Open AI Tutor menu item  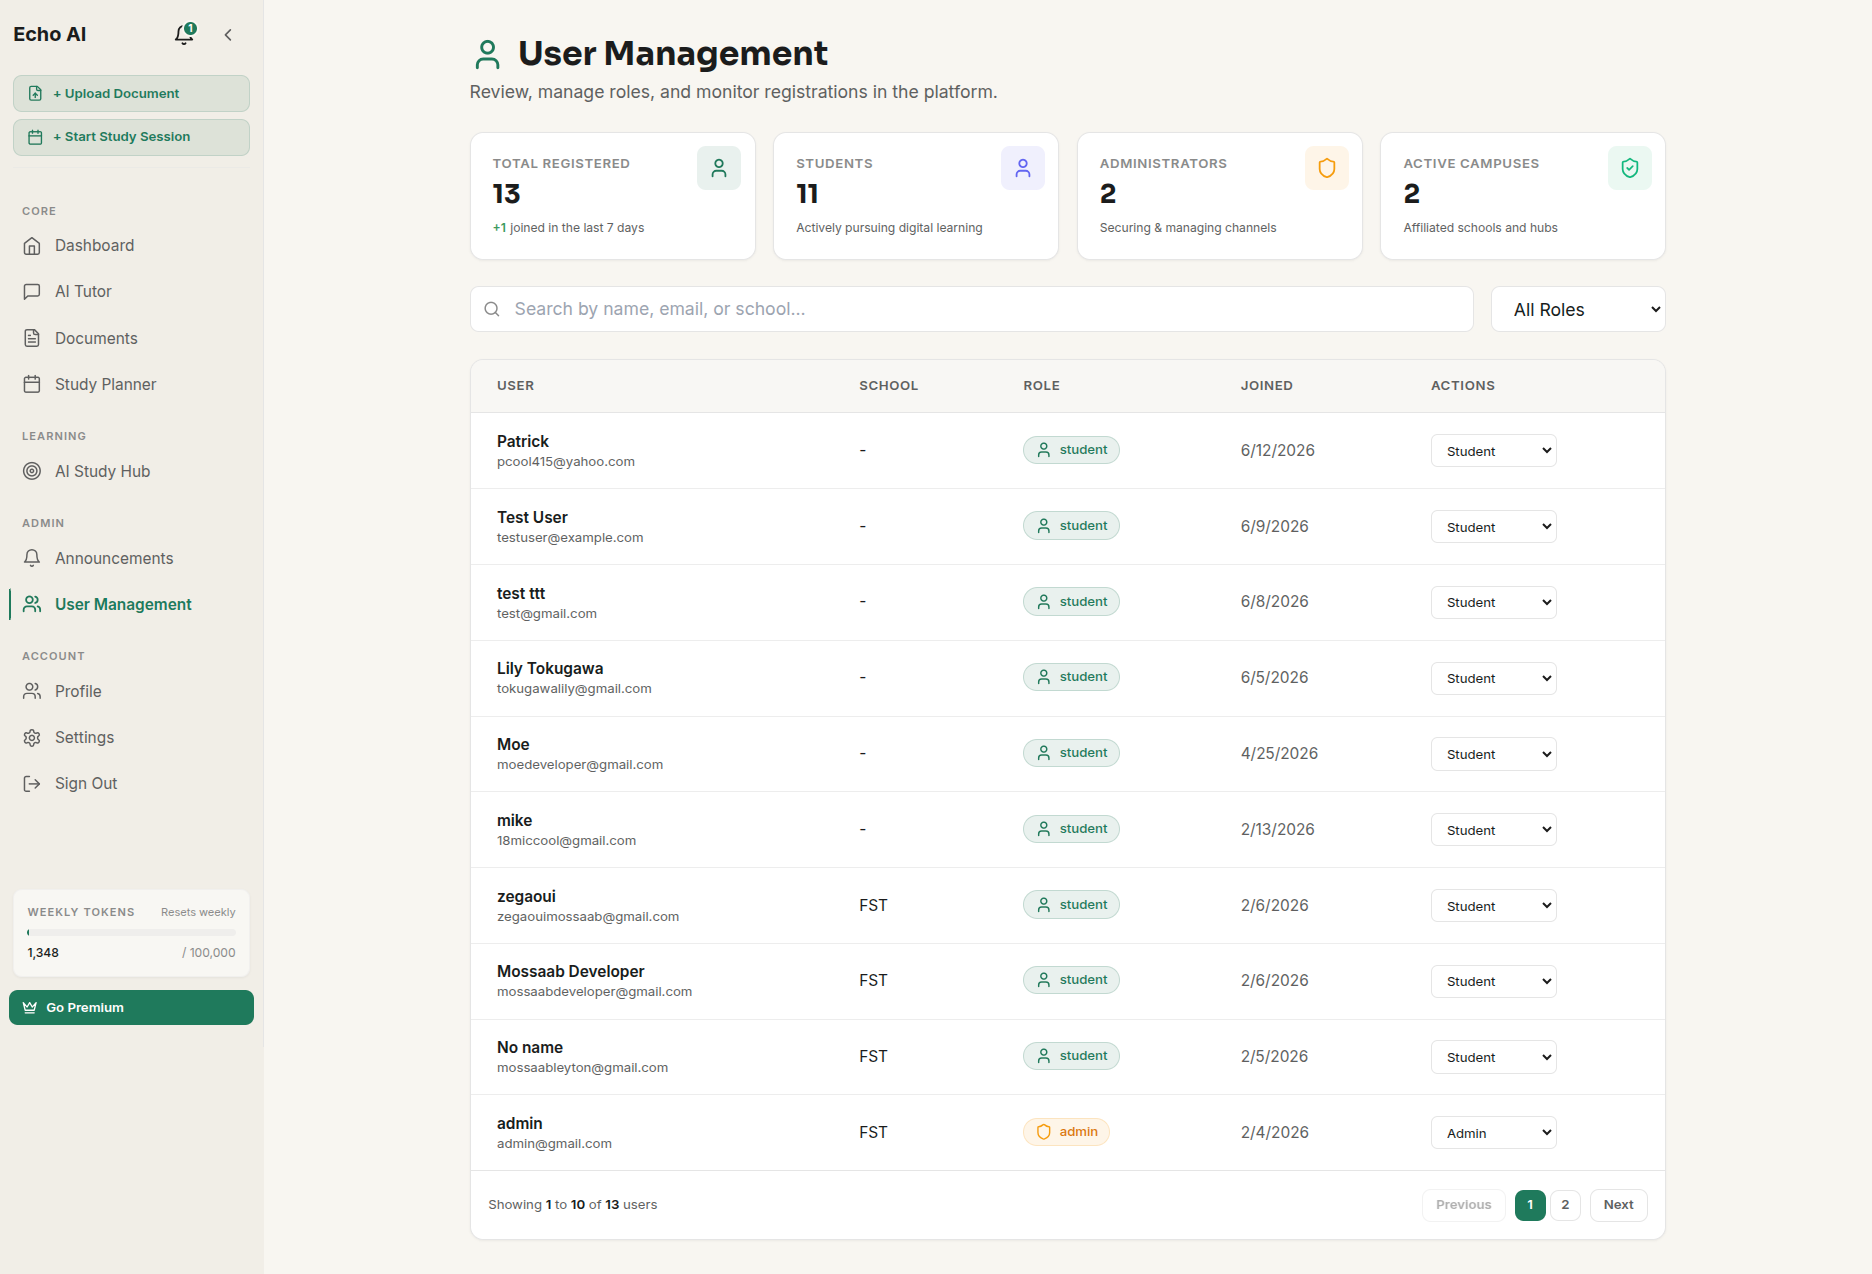pyautogui.click(x=131, y=292)
